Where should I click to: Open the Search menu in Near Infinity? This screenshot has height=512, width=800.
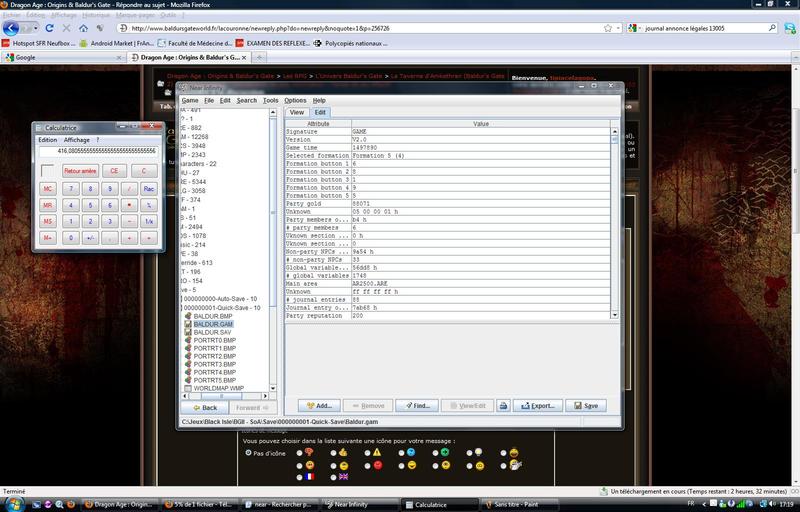(x=246, y=100)
